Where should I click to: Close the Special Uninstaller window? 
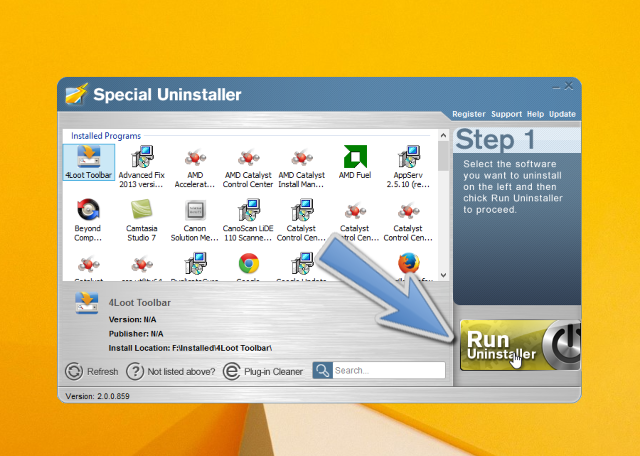pyautogui.click(x=569, y=86)
